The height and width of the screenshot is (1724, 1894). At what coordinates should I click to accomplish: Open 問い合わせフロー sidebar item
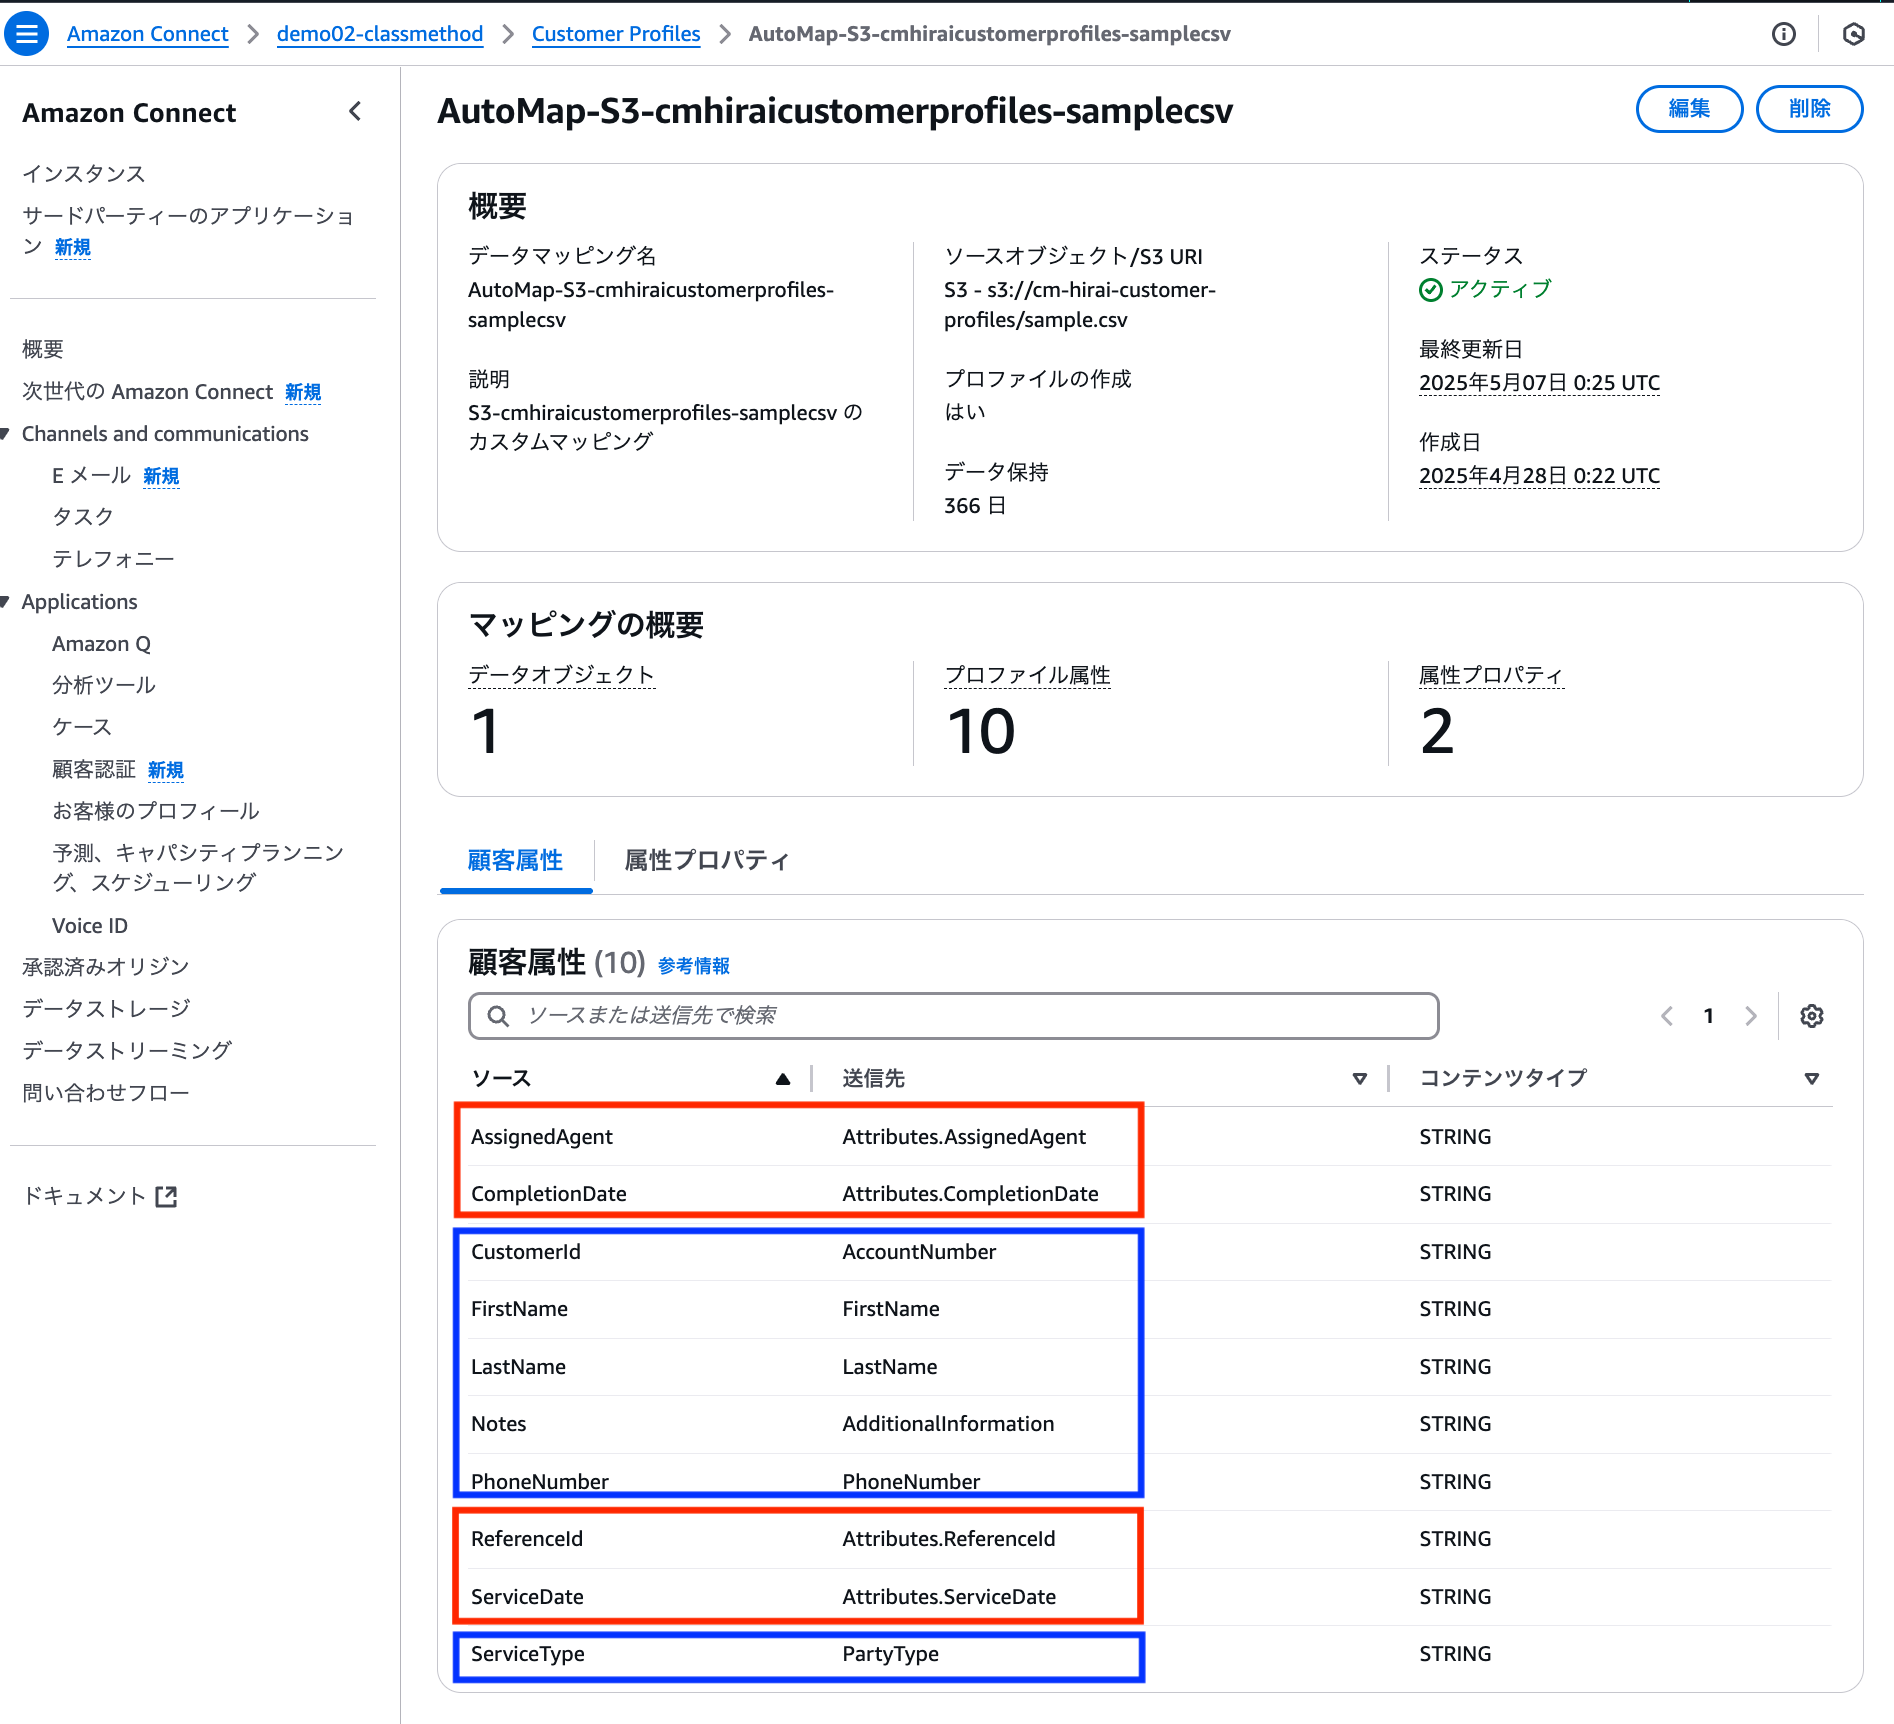(106, 1093)
